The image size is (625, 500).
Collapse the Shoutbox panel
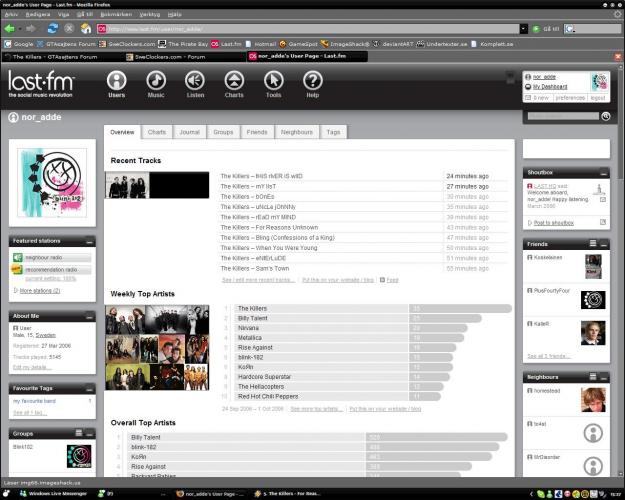(606, 173)
